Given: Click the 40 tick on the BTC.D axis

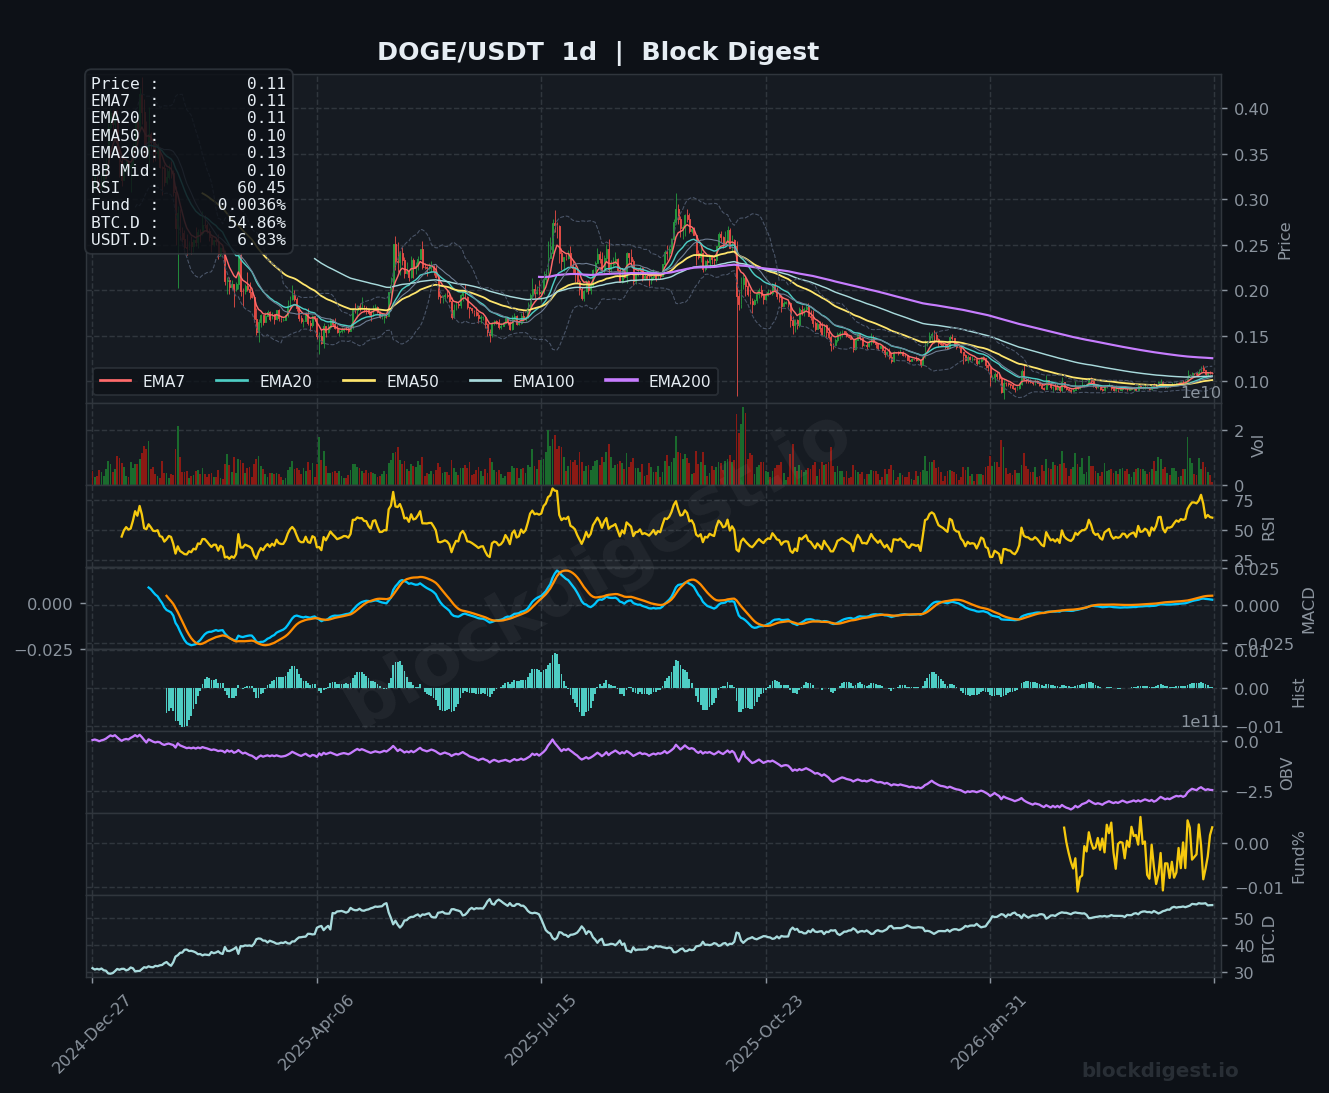Looking at the screenshot, I should pos(1243,946).
